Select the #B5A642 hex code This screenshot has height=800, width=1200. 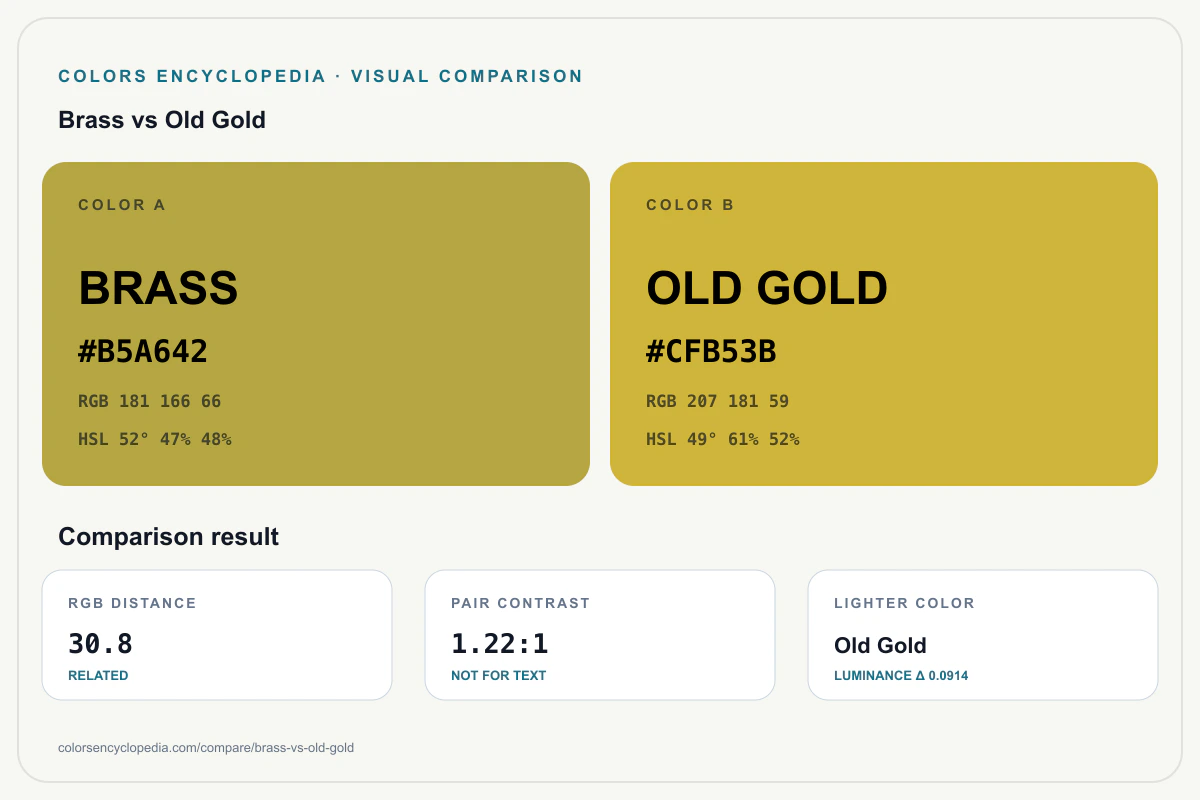(143, 352)
